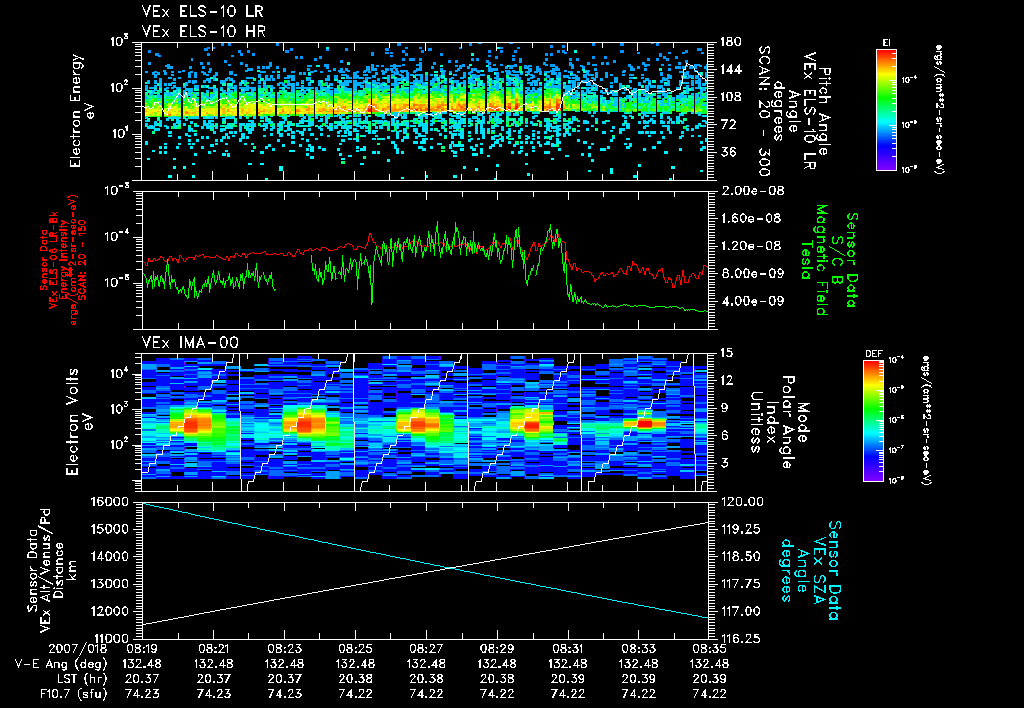1024x708 pixels.
Task: Click the 08:23 time tick label
Action: 285,648
